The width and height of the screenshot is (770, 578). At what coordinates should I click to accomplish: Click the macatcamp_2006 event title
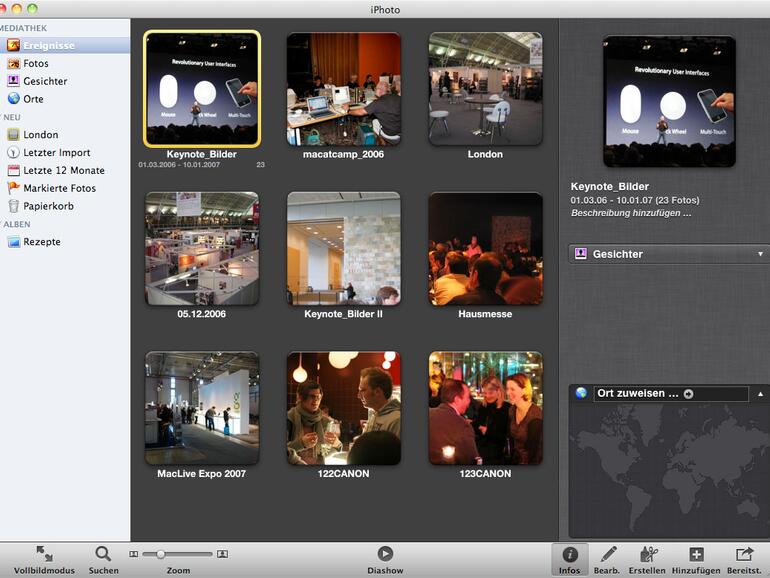(x=343, y=154)
